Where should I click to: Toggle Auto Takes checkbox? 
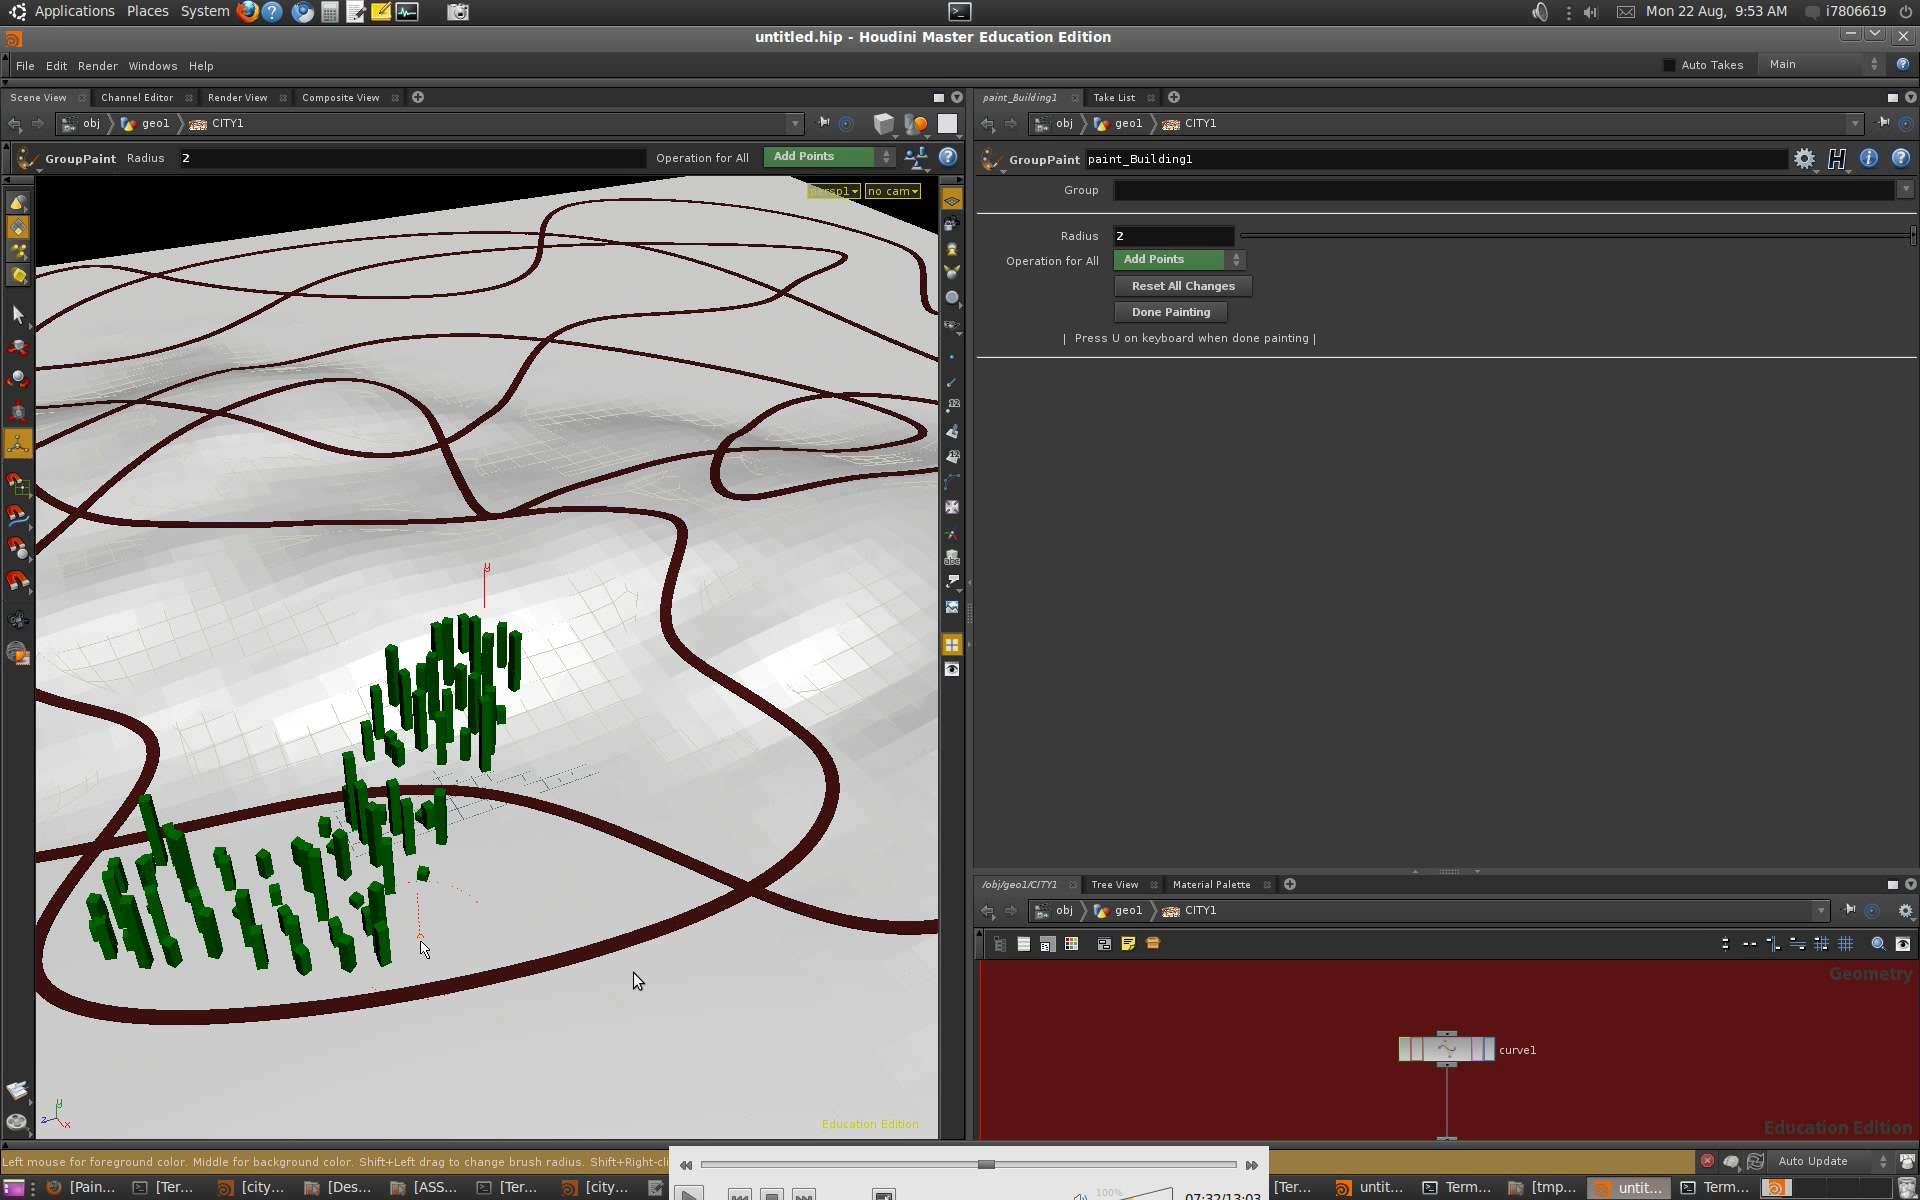click(1669, 65)
